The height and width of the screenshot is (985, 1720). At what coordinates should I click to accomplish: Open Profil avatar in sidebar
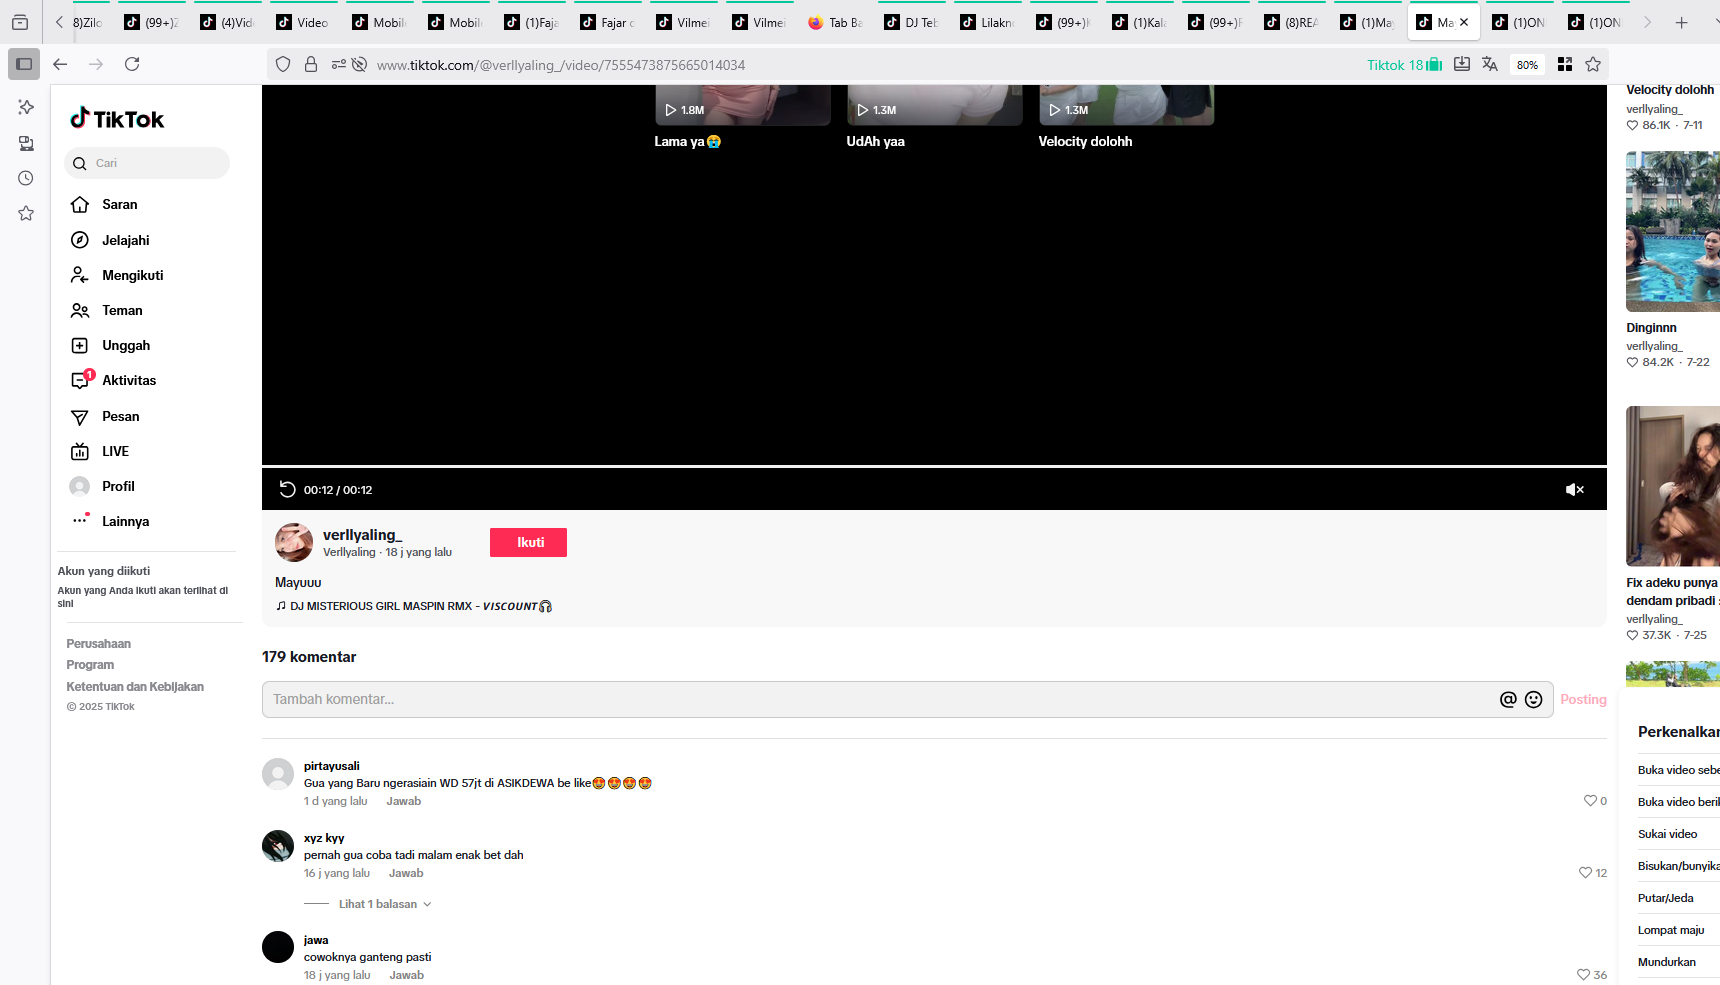tap(80, 487)
